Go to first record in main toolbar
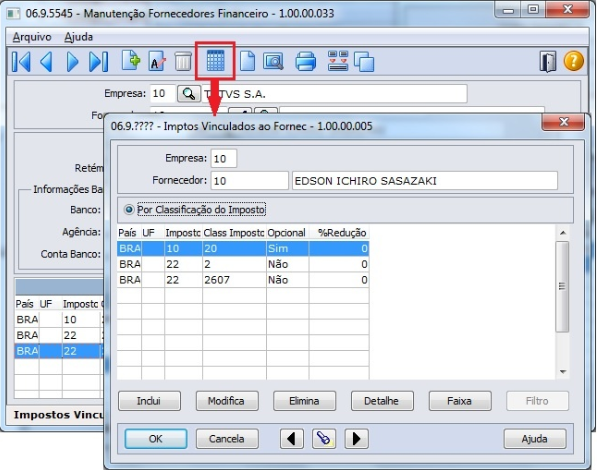The image size is (597, 470). 21,62
